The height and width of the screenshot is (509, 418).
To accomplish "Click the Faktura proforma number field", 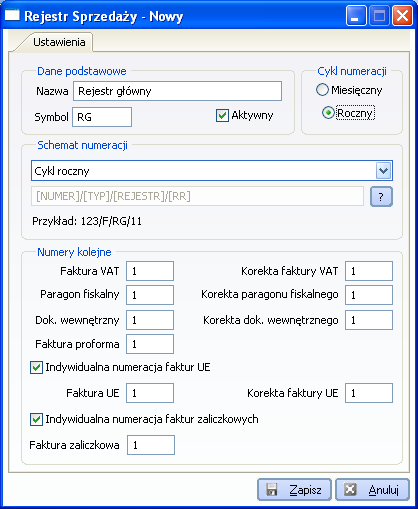I will coord(150,344).
